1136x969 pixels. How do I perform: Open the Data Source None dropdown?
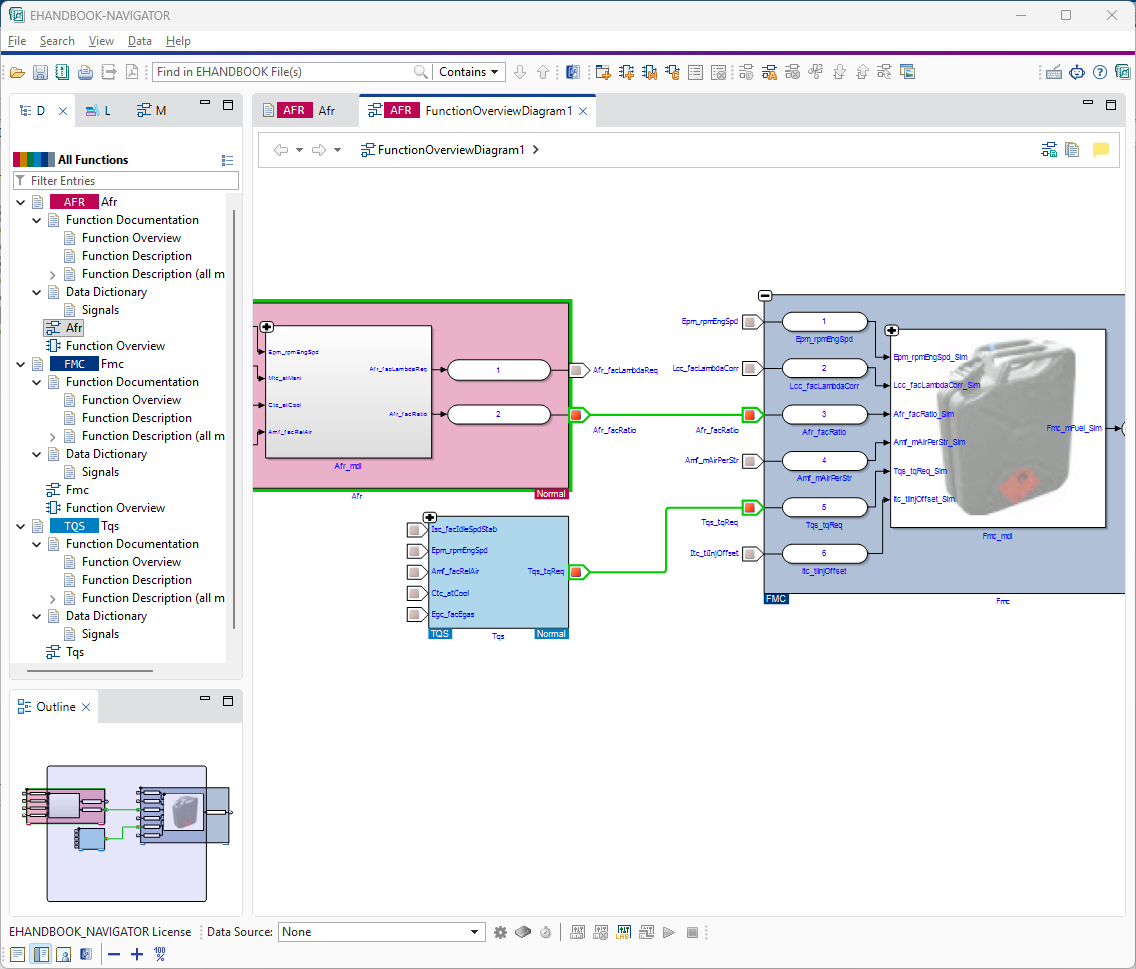click(x=380, y=932)
